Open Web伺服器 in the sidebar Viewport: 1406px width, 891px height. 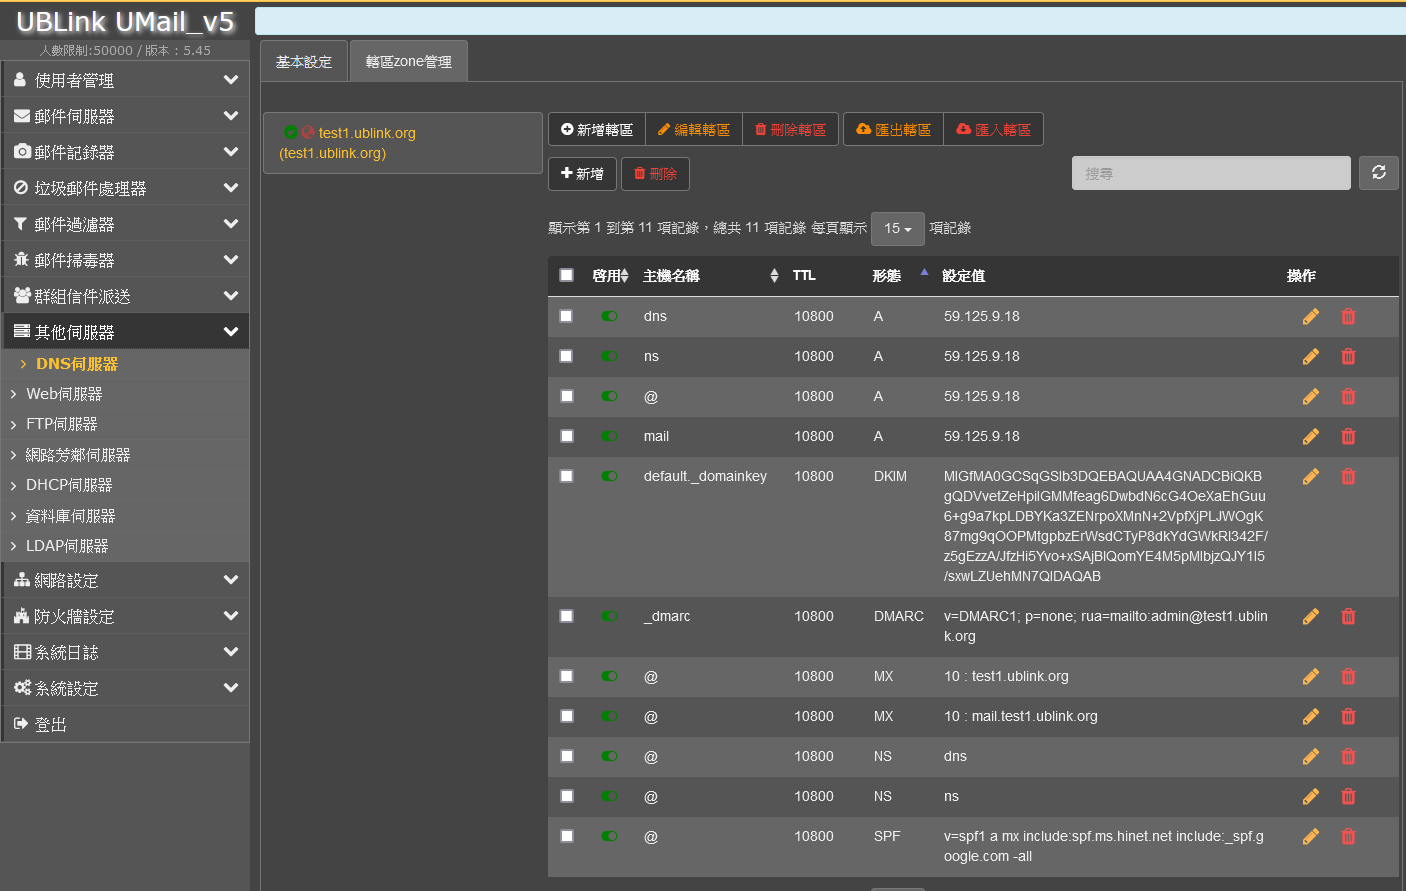pyautogui.click(x=65, y=394)
